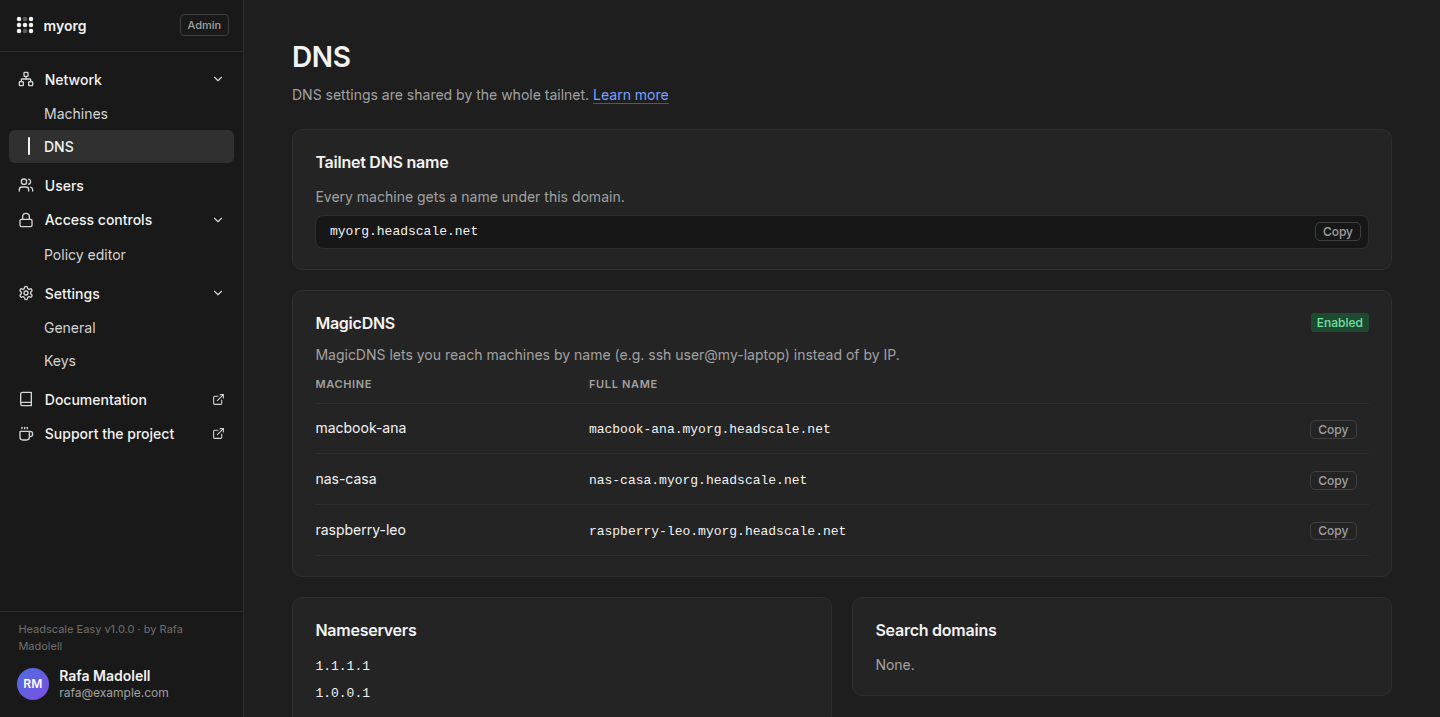
Task: Copy raspberry-leo full name
Action: pos(1333,531)
